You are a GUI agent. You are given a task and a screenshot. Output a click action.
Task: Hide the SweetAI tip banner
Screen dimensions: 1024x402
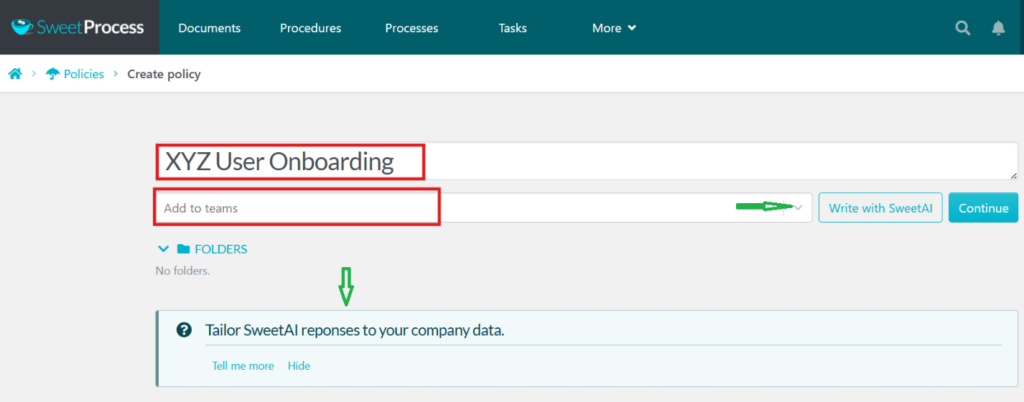coord(299,365)
